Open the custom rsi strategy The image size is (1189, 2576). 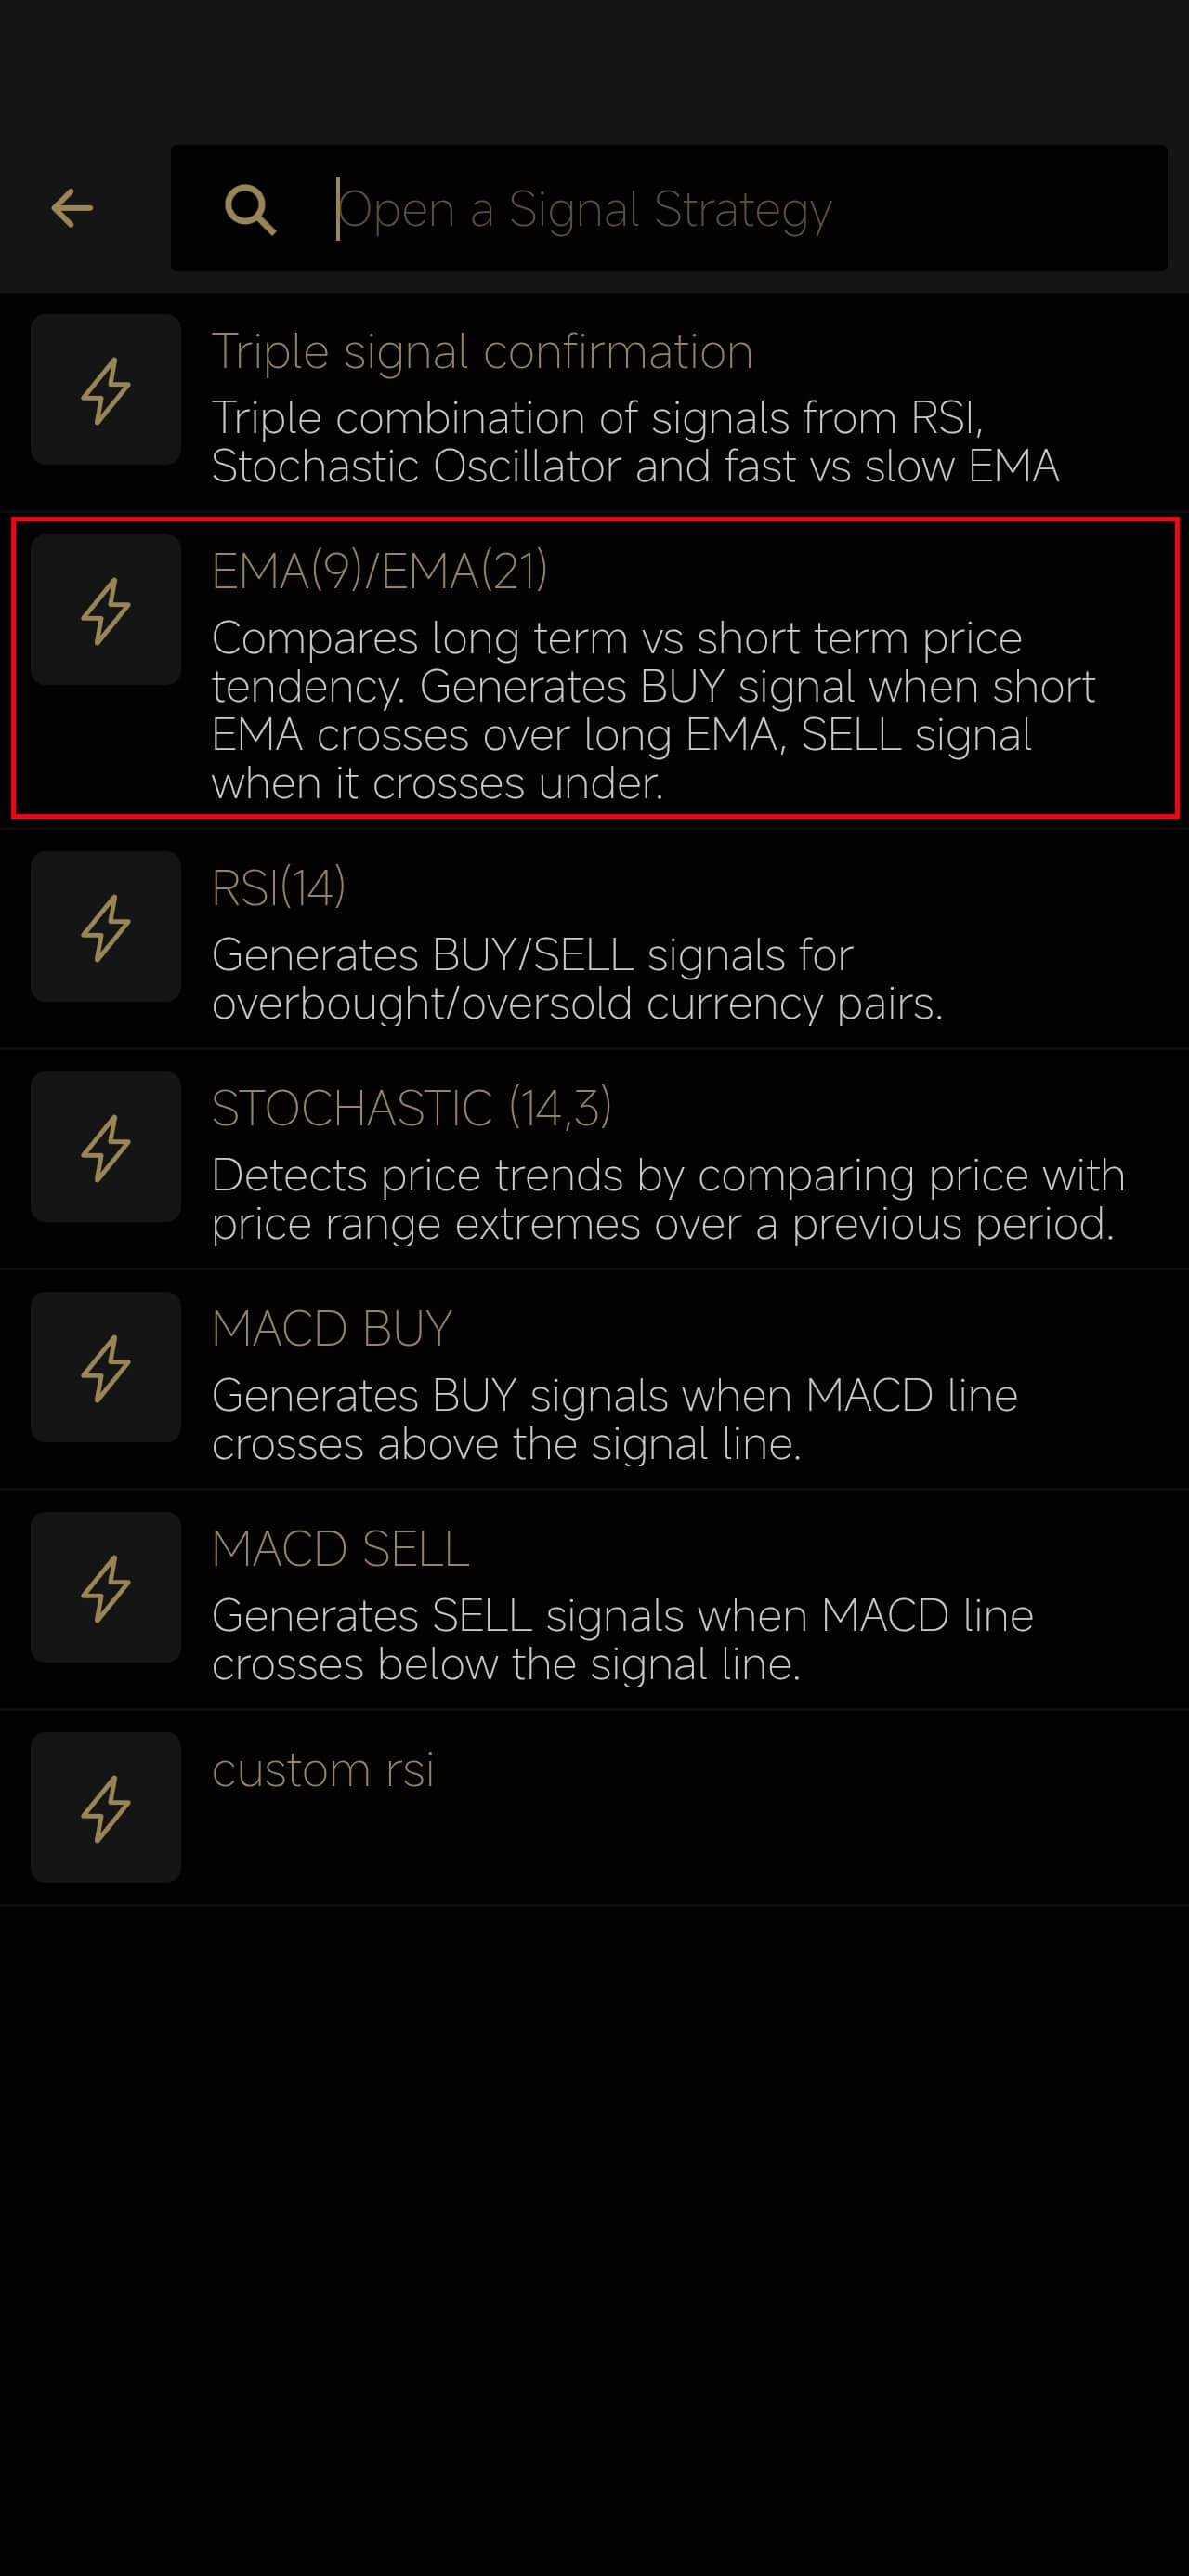click(323, 1770)
